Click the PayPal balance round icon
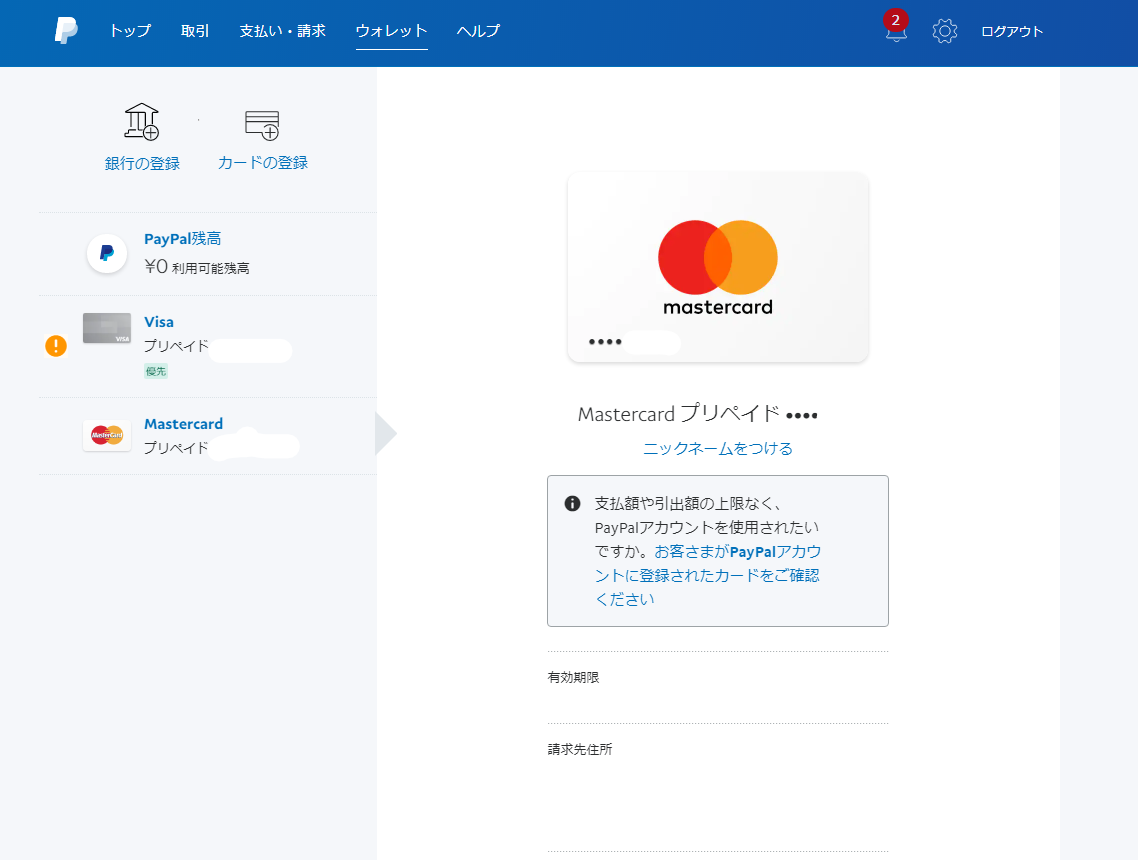 click(x=107, y=253)
